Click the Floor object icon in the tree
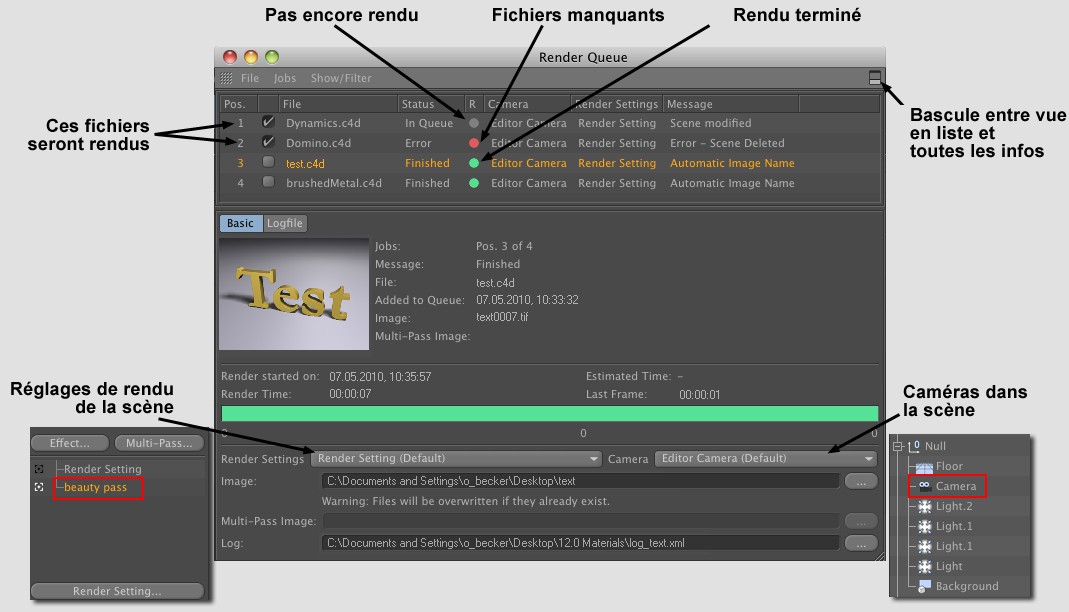The image size is (1069, 612). pyautogui.click(x=925, y=466)
